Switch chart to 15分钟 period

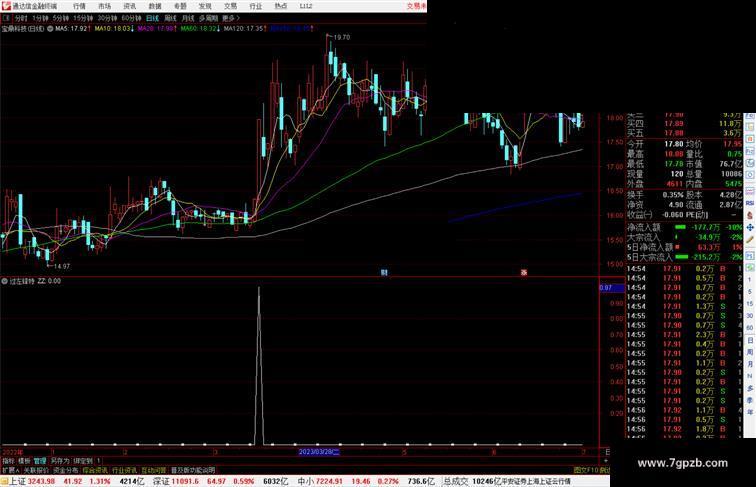point(83,18)
